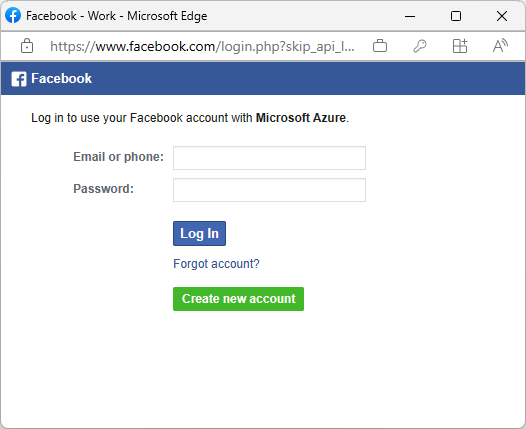Click the "Email or phone:" label
The width and height of the screenshot is (526, 429).
[118, 157]
